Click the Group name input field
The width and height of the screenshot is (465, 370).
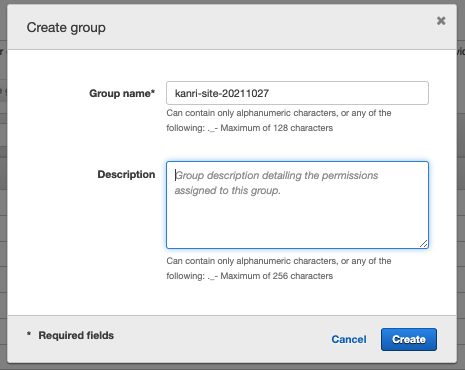(297, 93)
